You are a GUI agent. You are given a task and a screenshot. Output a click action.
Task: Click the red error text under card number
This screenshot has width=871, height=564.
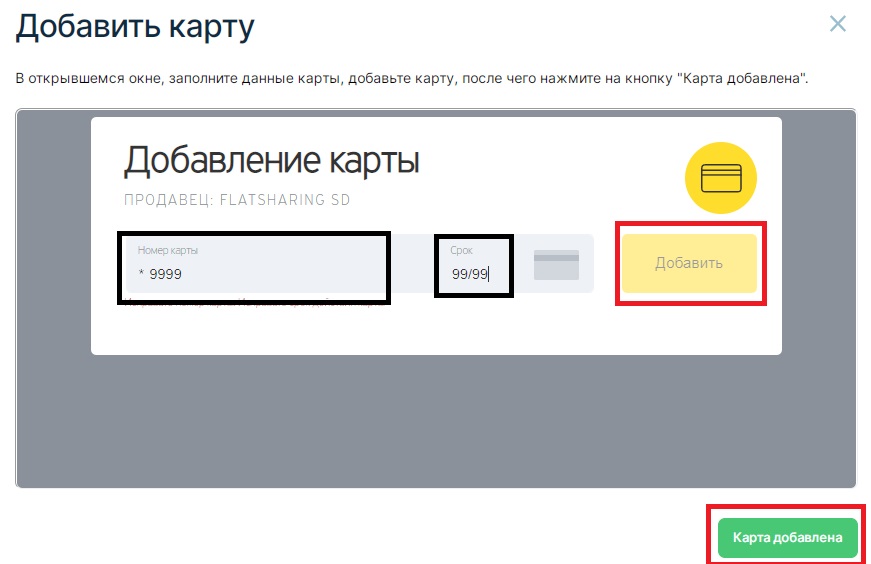coord(250,301)
